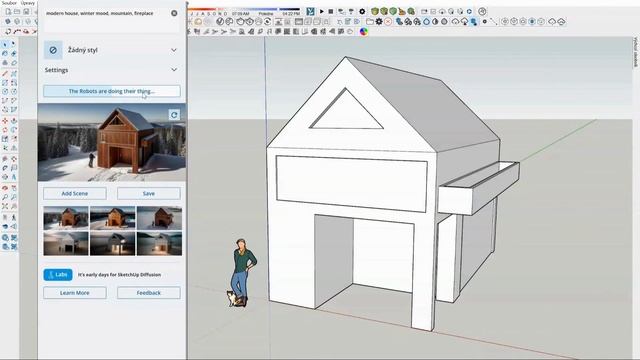Click the gear icon next to folder icon
The image size is (640, 360).
point(379,22)
